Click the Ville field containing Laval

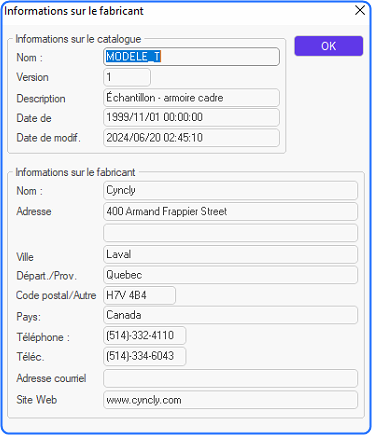230,254
